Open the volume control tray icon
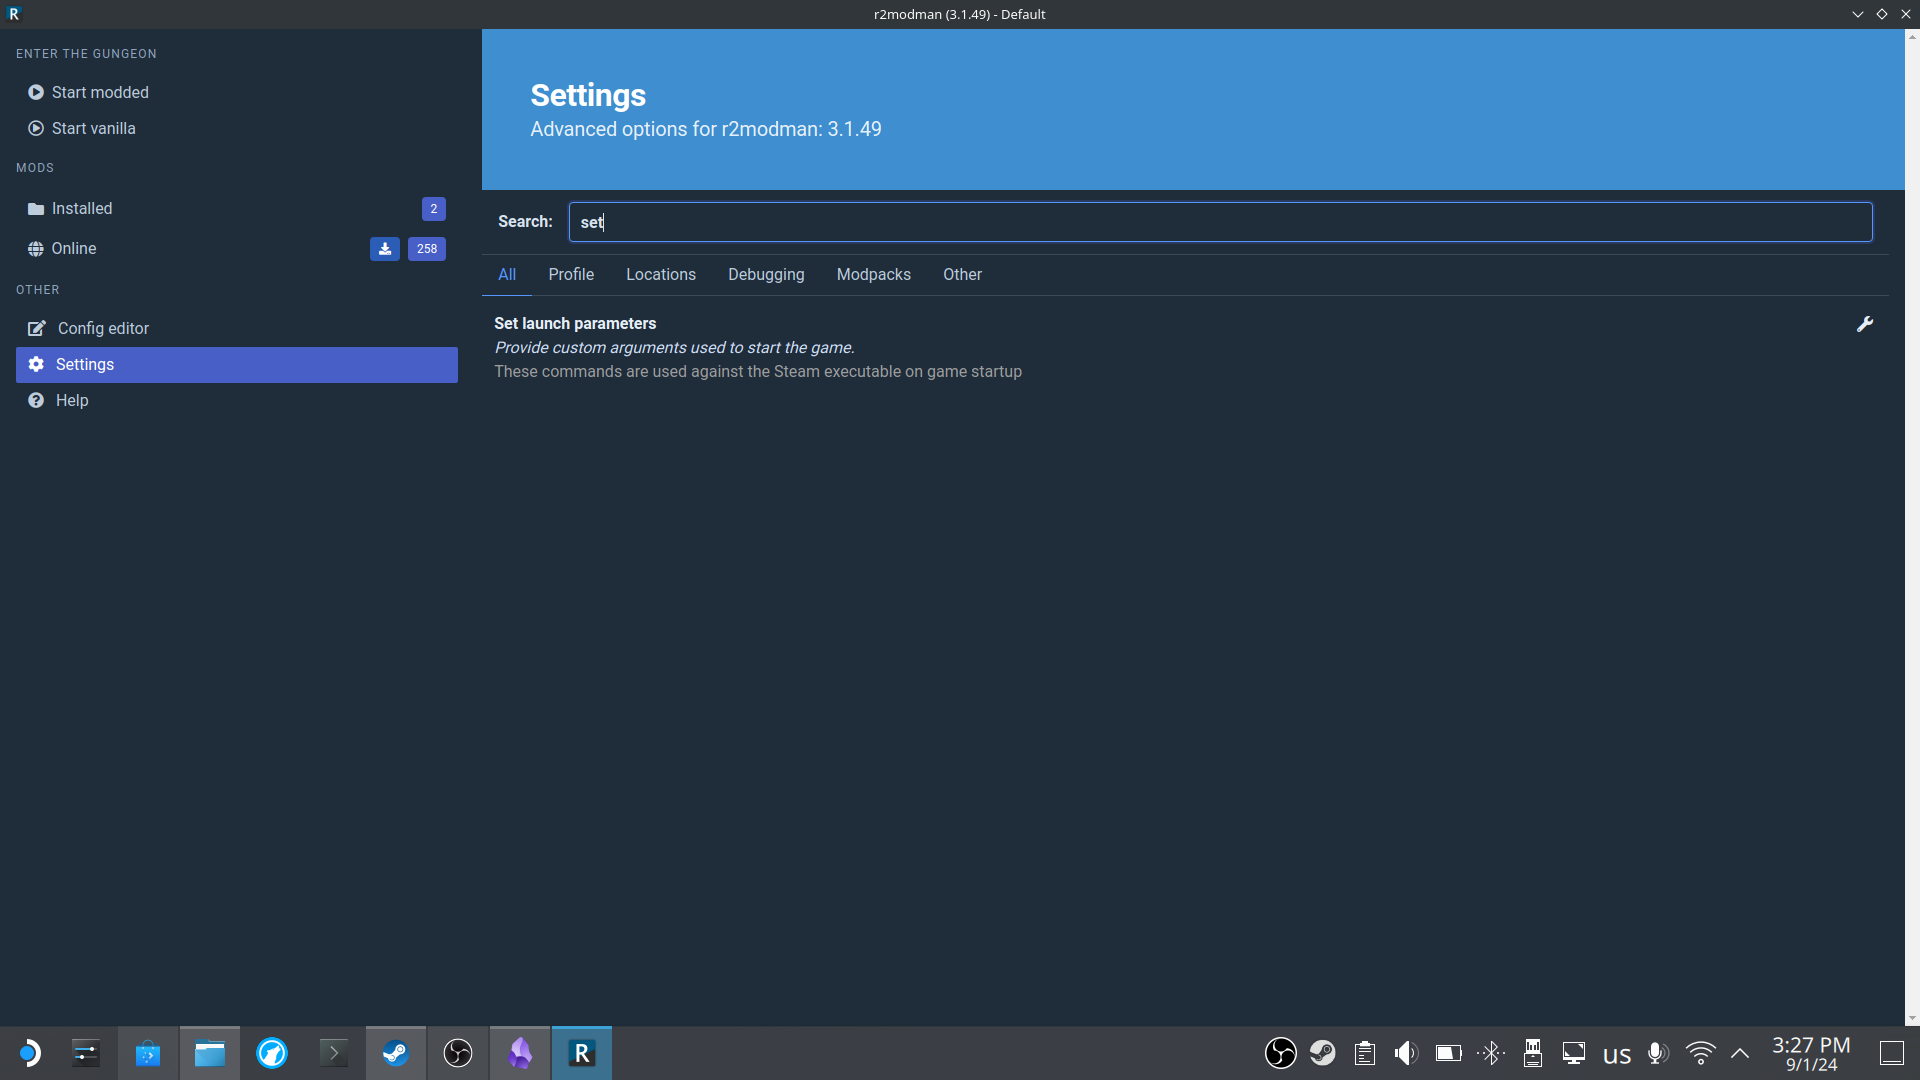 pos(1406,1053)
